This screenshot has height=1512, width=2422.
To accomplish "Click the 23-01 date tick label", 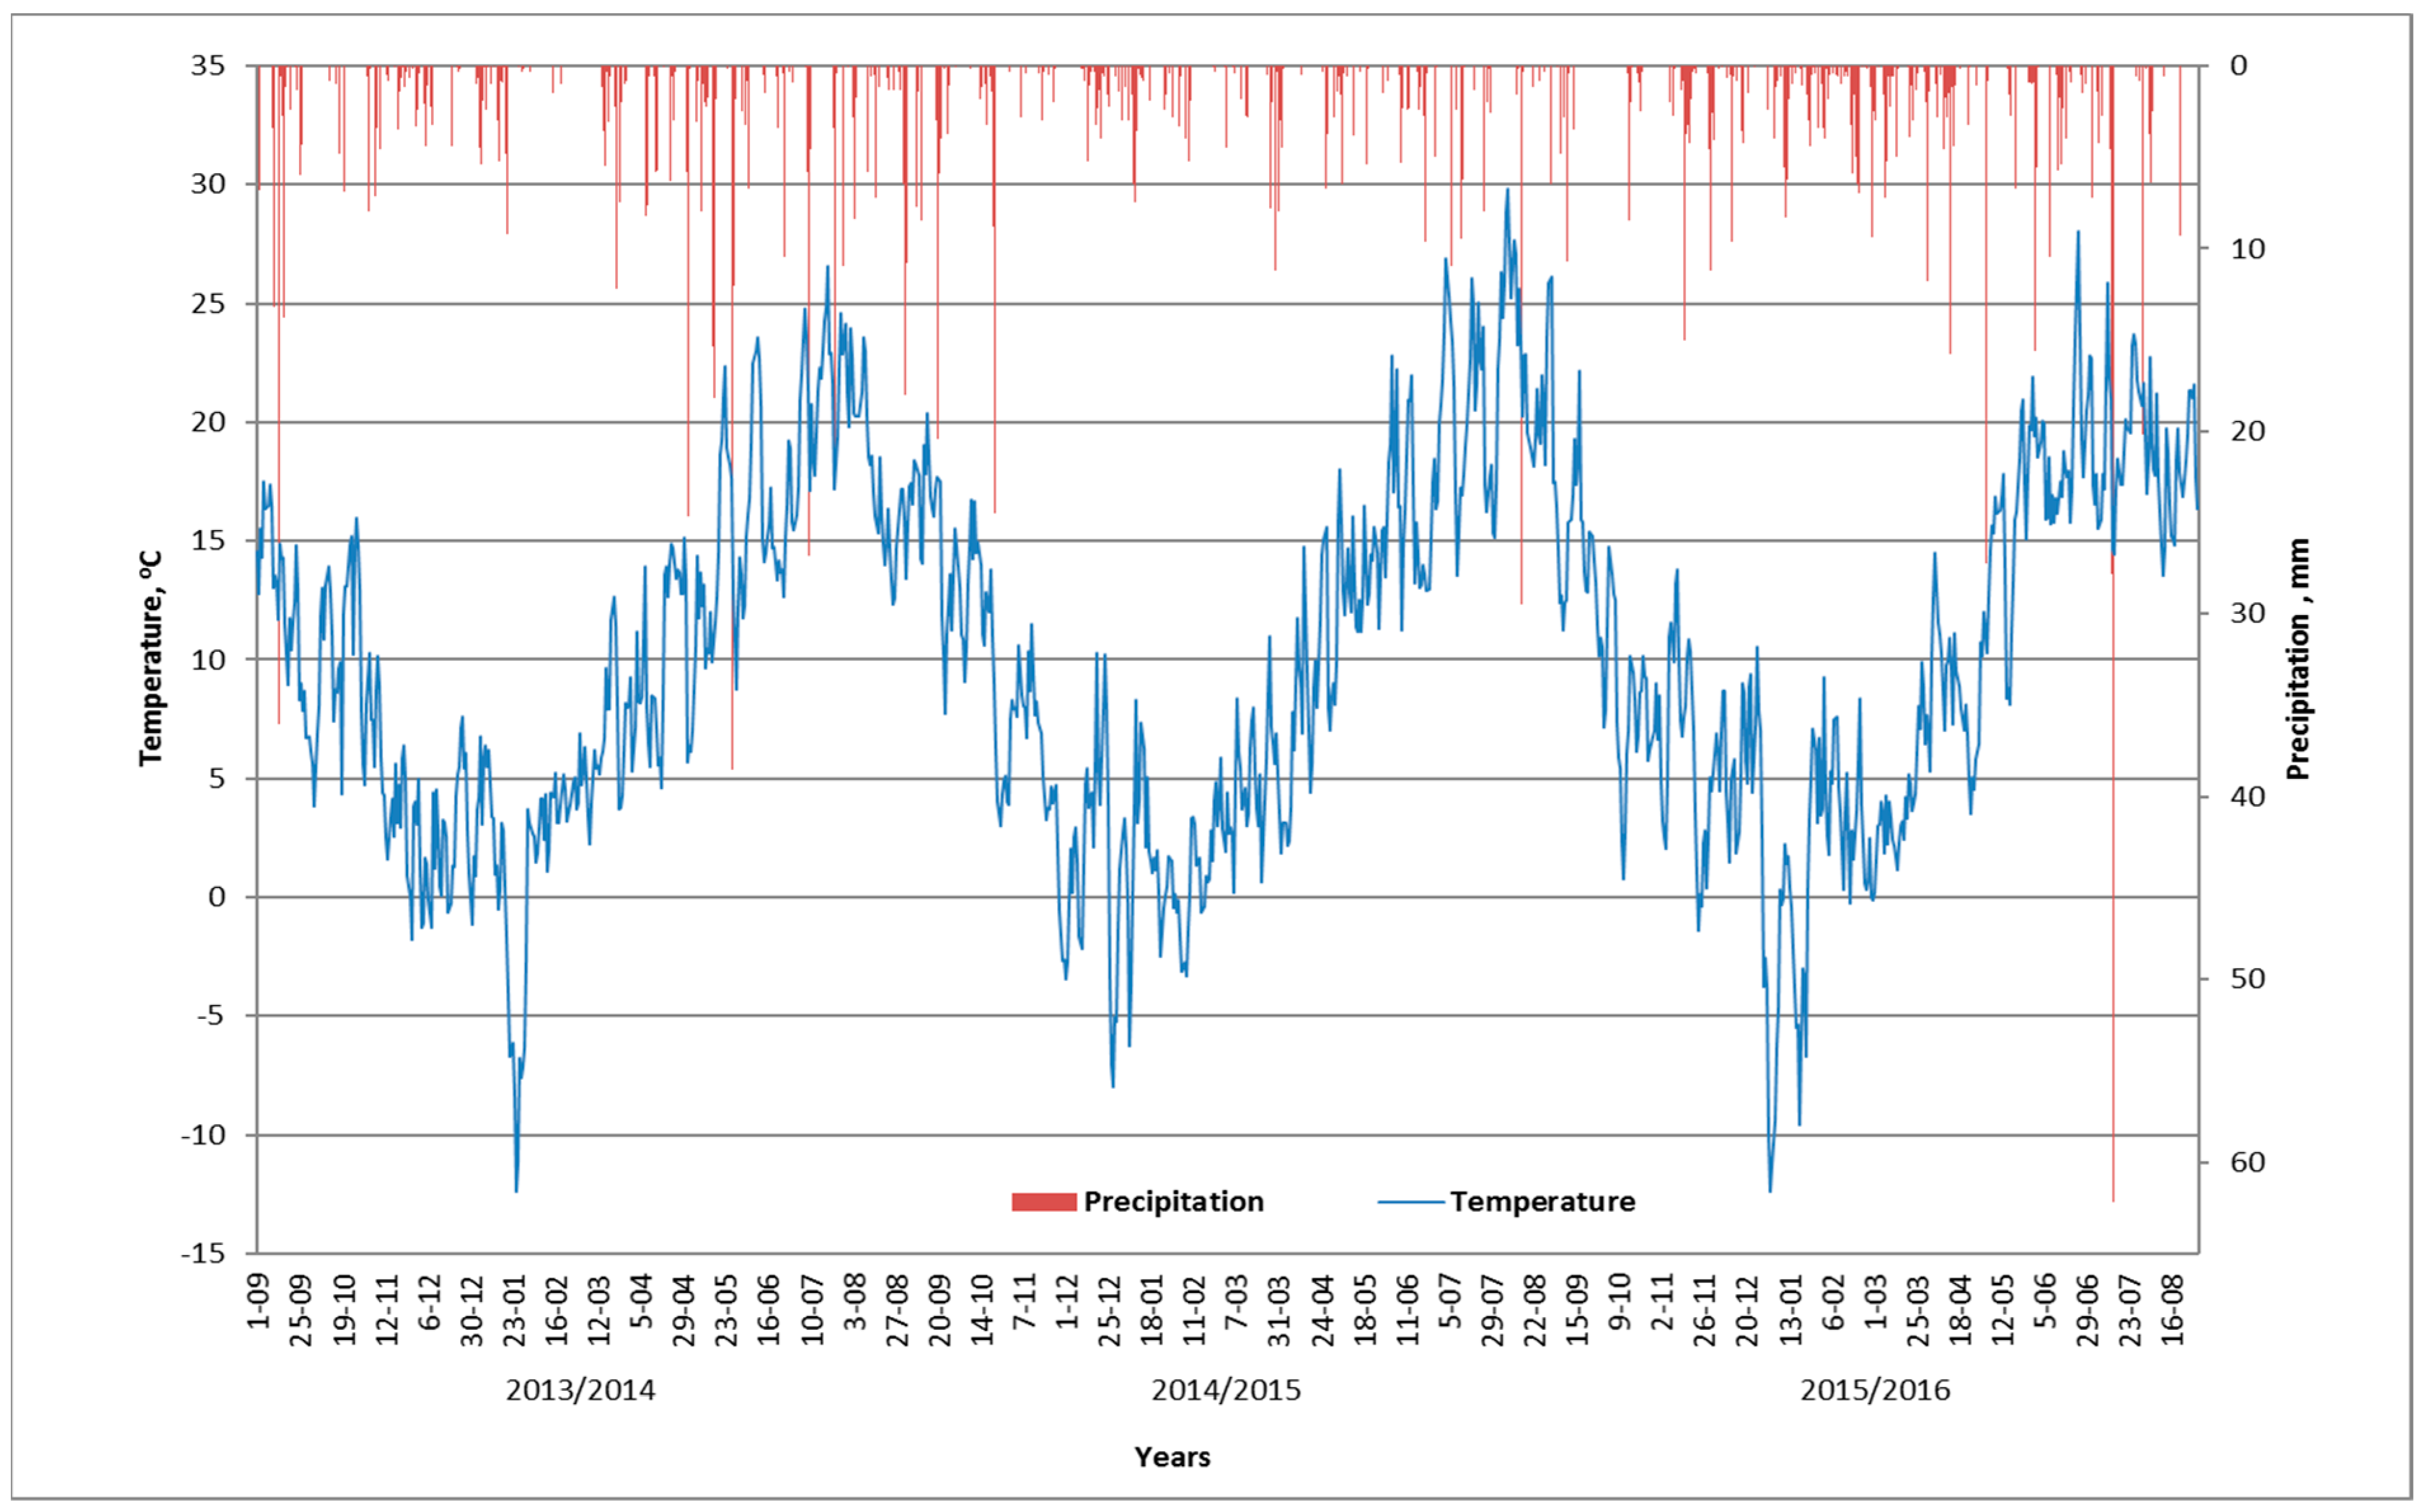I will [515, 1310].
